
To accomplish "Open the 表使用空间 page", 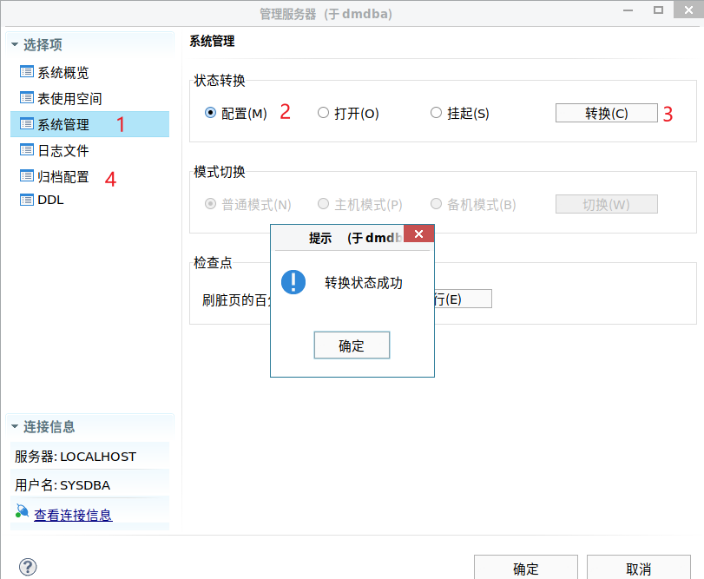I will (70, 98).
